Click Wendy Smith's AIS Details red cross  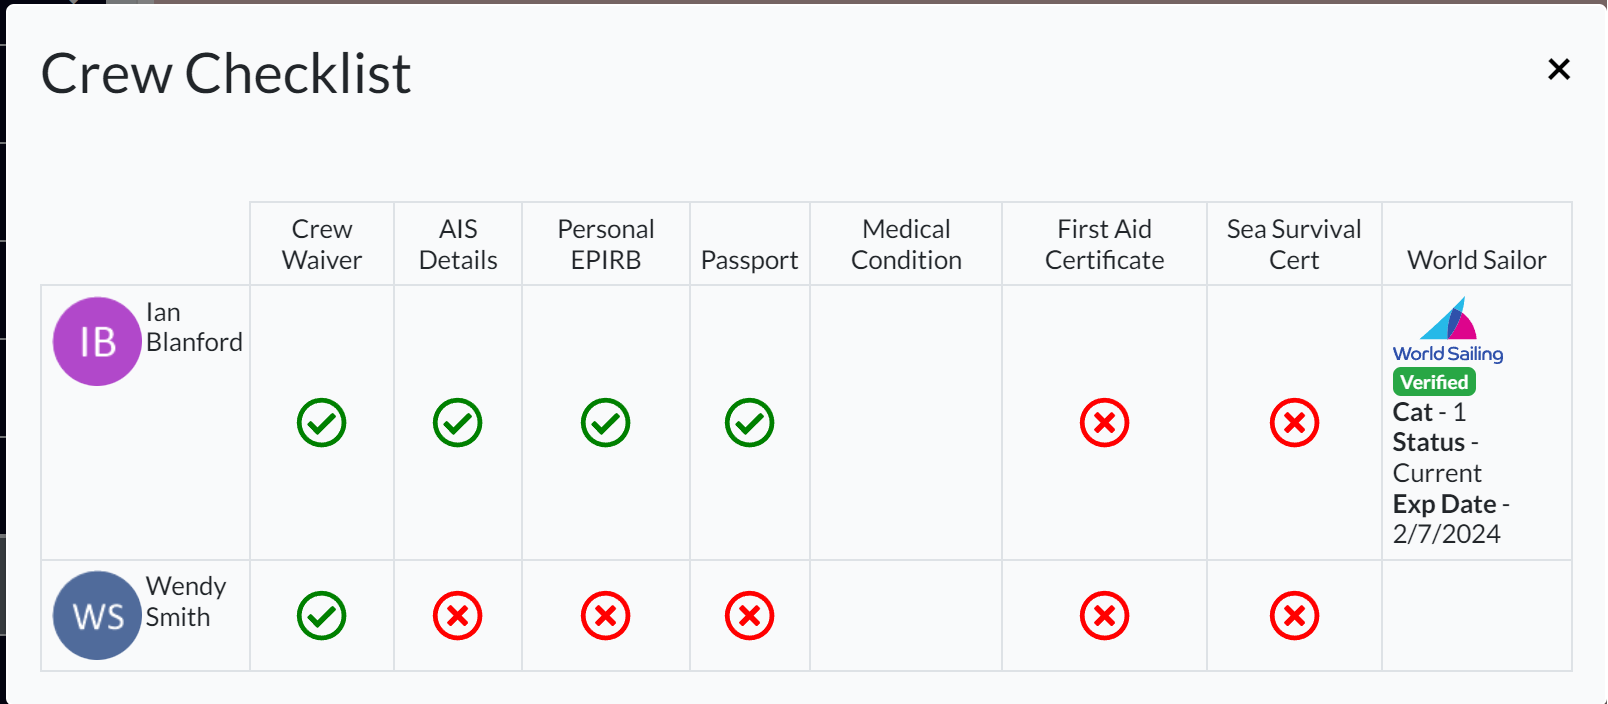[458, 616]
